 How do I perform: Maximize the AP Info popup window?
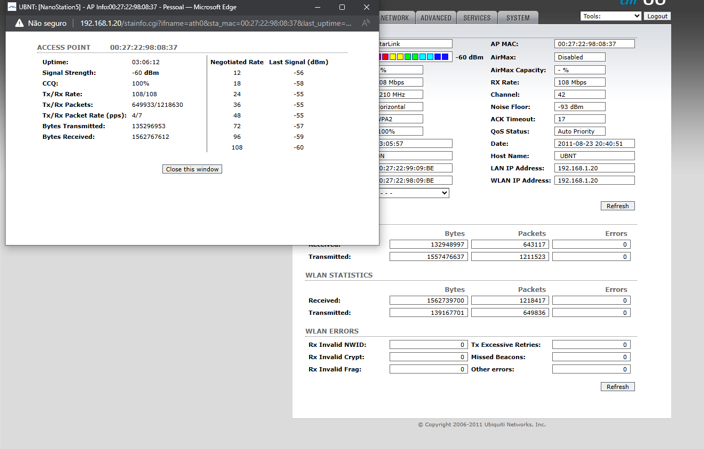click(341, 7)
